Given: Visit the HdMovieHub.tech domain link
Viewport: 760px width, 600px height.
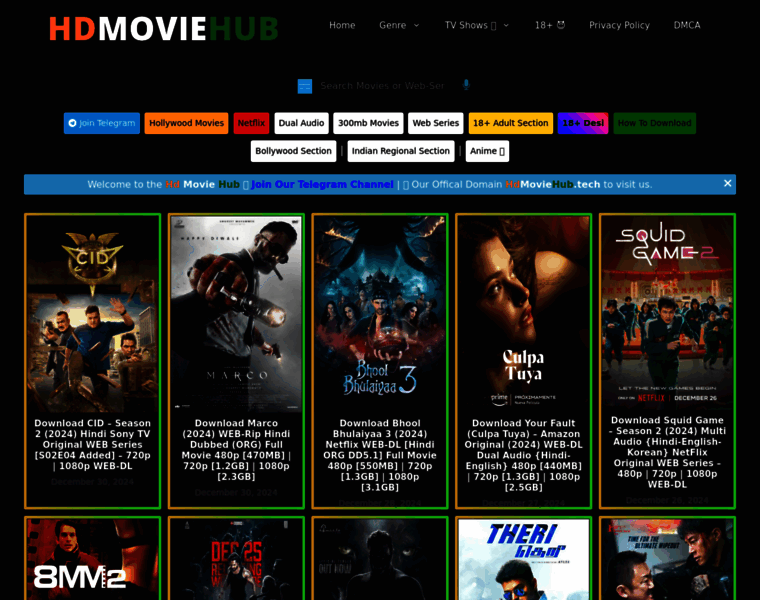Looking at the screenshot, I should click(x=553, y=184).
